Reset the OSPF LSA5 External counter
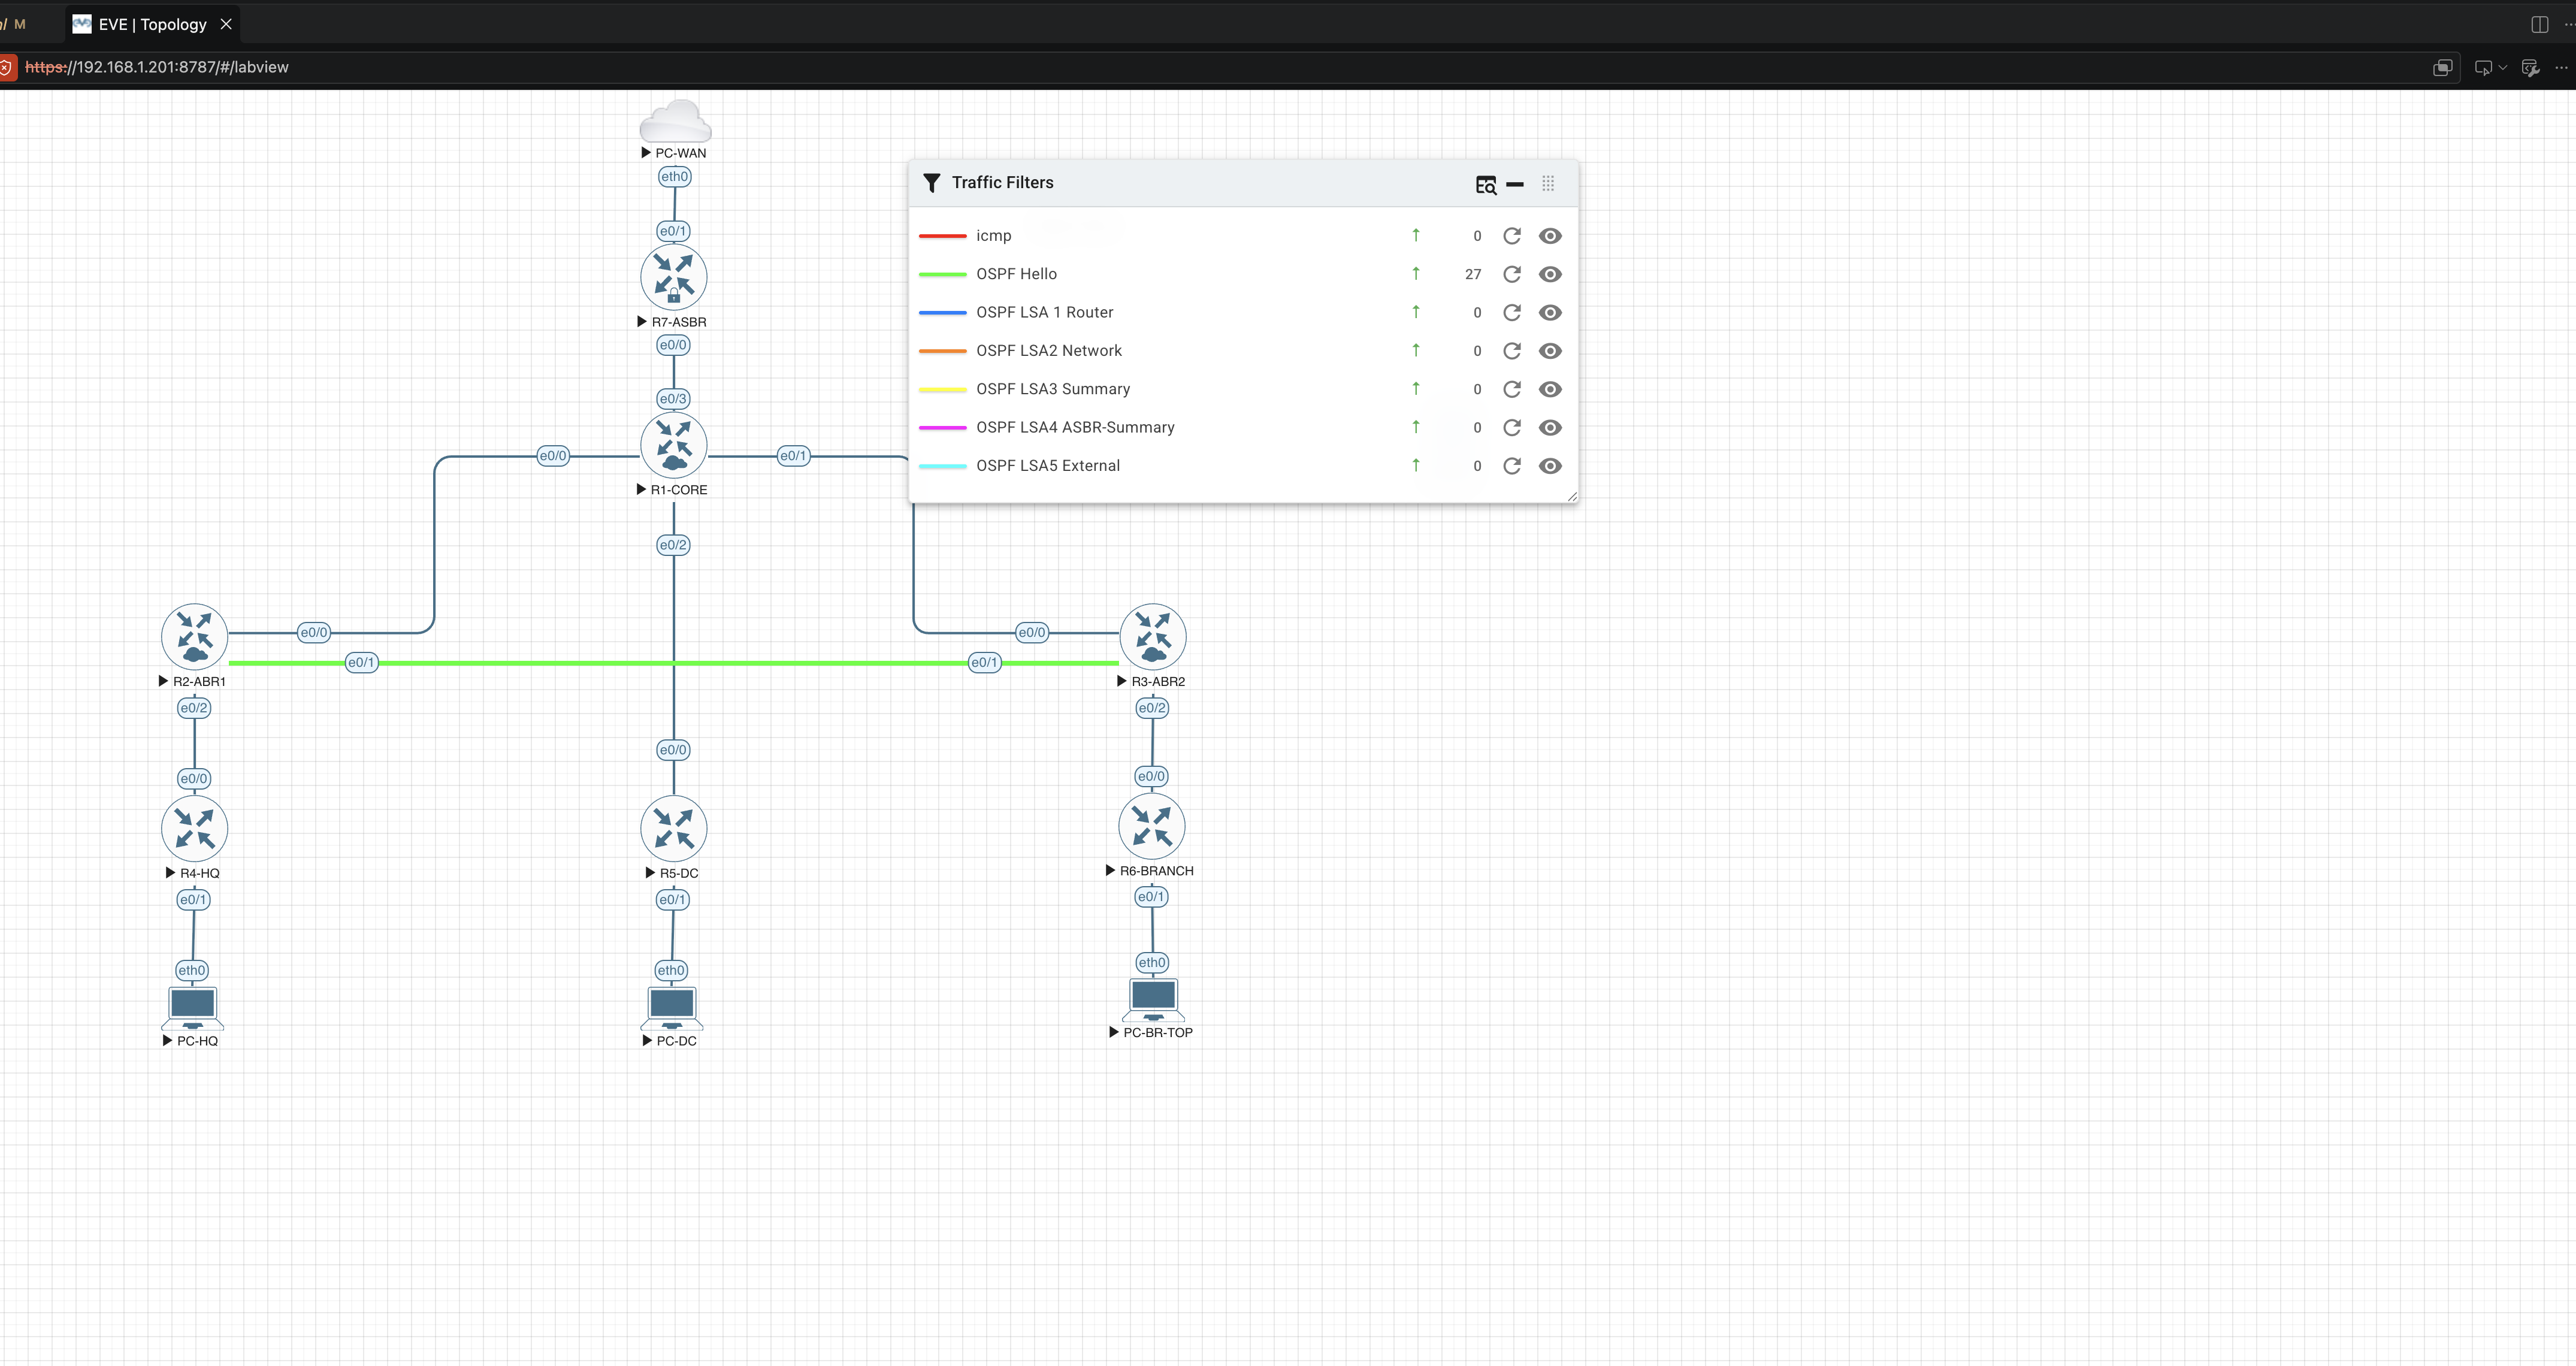2576x1366 pixels. click(x=1512, y=466)
